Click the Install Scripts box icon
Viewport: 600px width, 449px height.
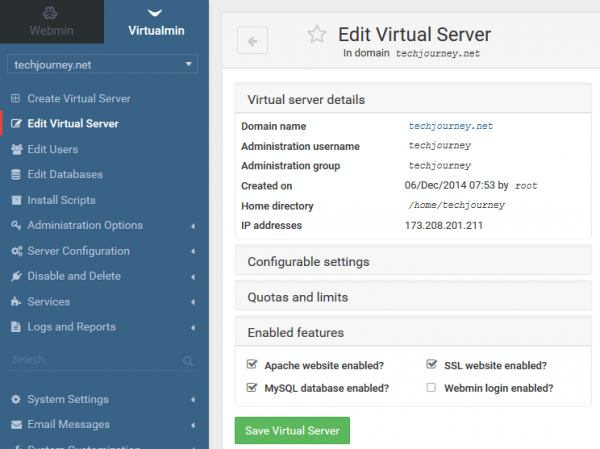[x=16, y=200]
